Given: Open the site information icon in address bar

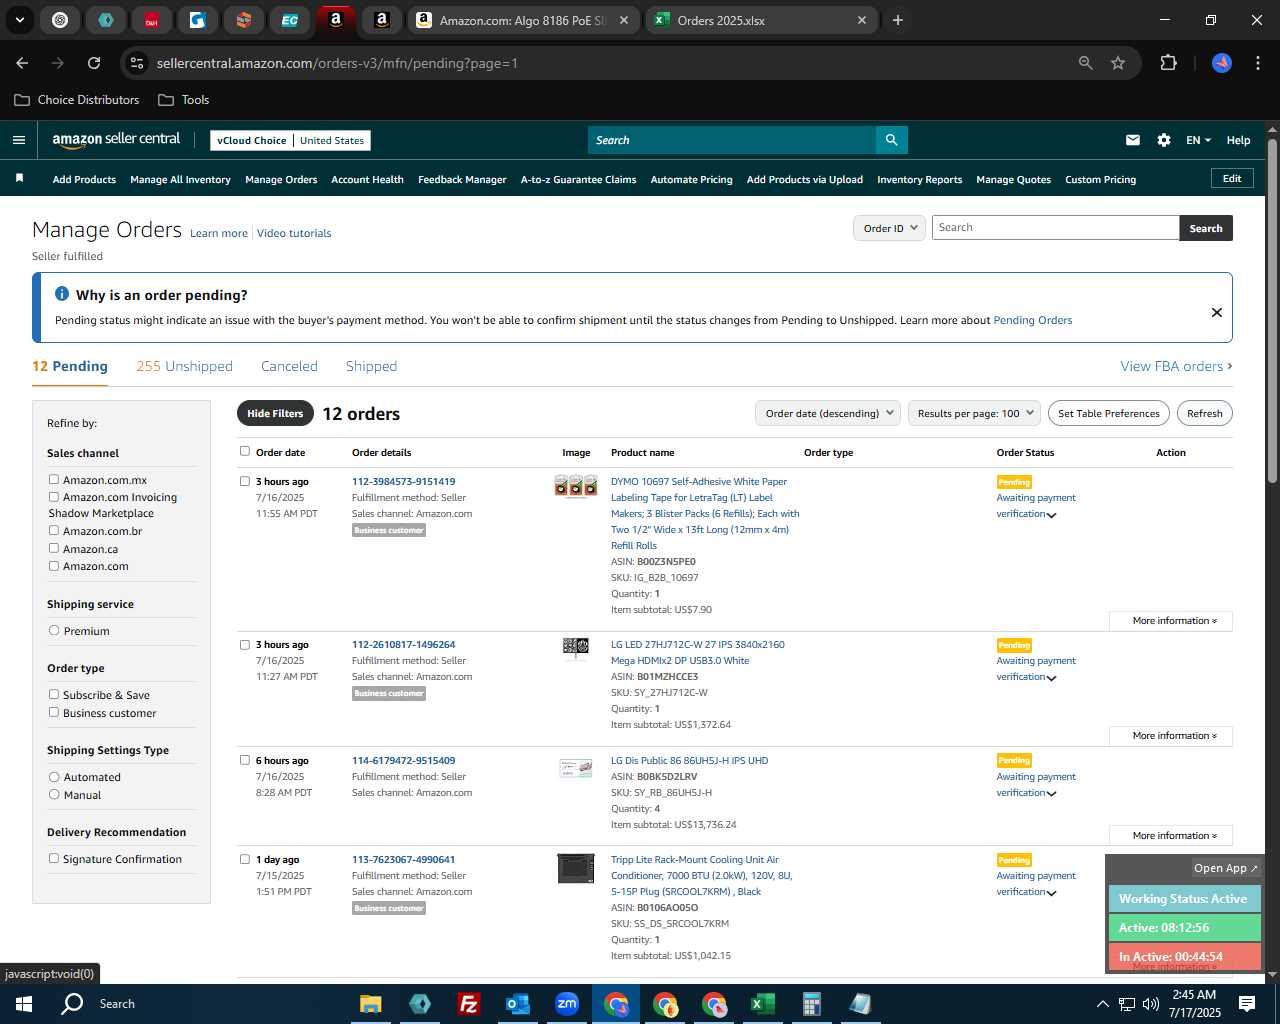Looking at the screenshot, I should 137,63.
